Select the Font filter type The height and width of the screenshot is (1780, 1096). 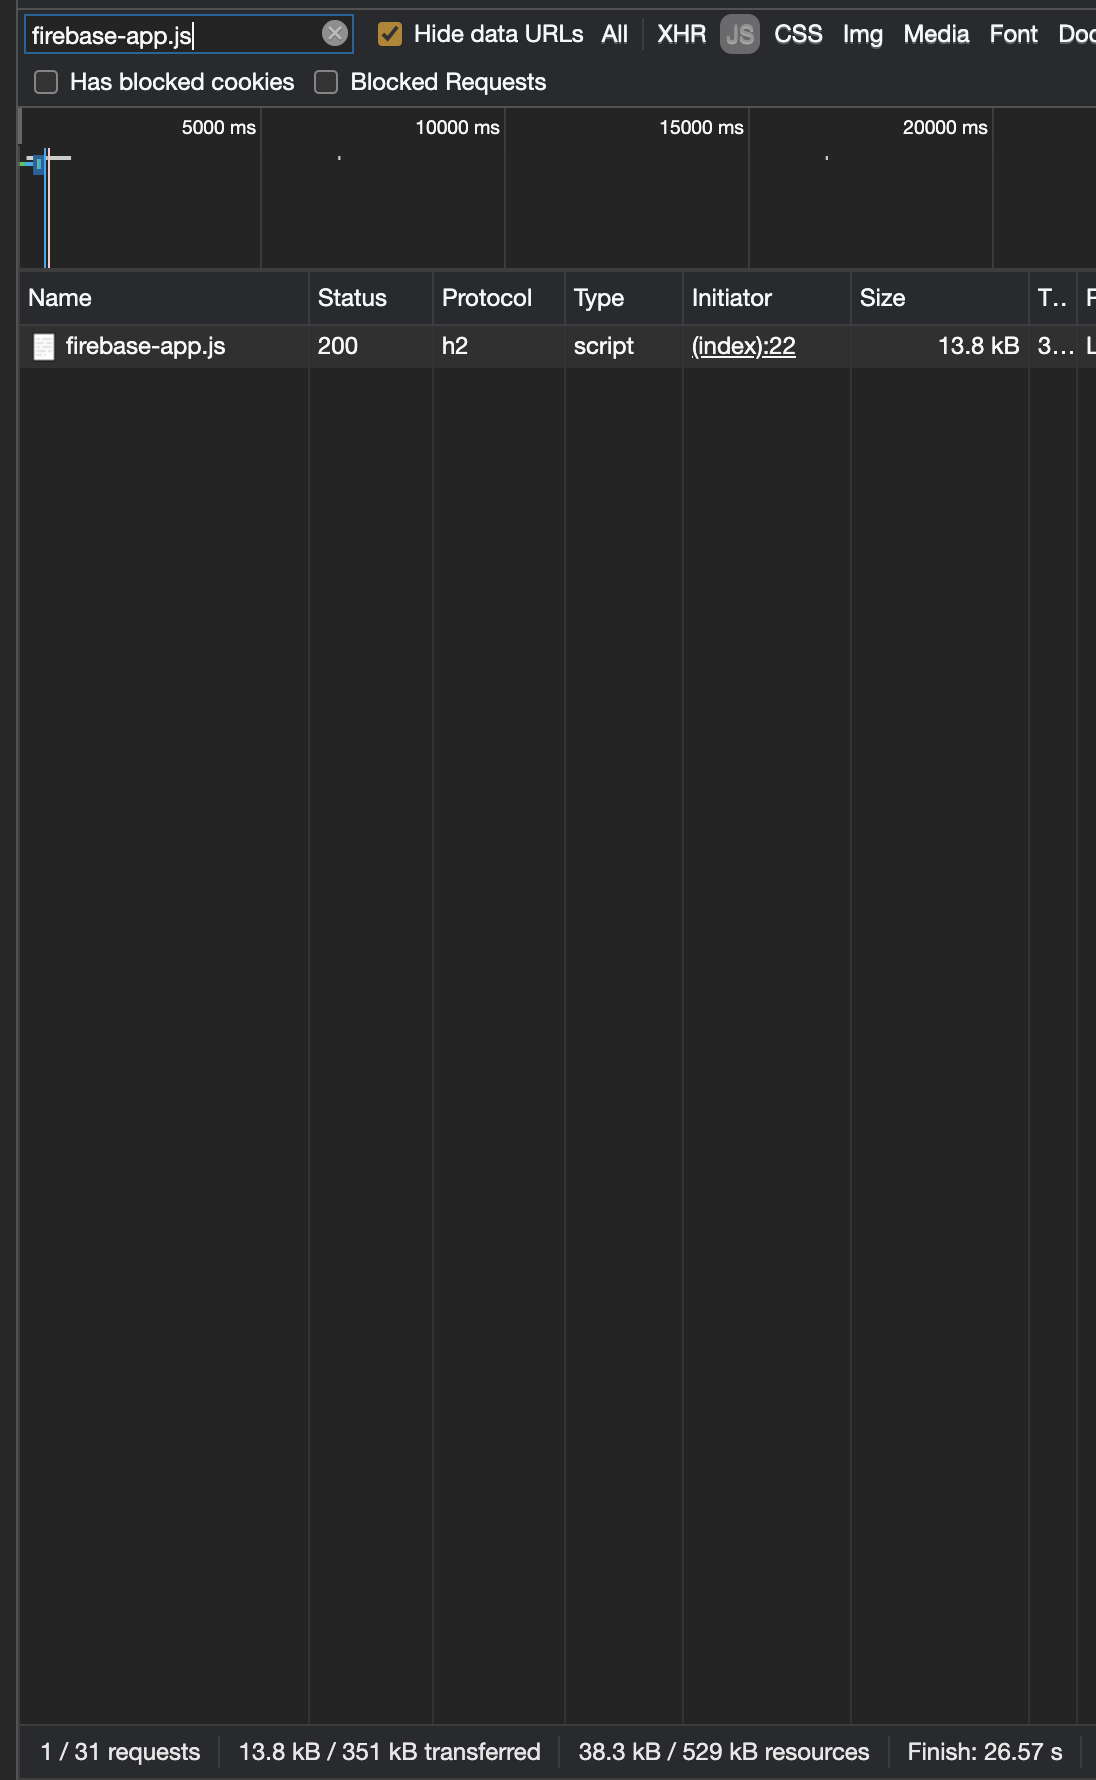point(1014,34)
